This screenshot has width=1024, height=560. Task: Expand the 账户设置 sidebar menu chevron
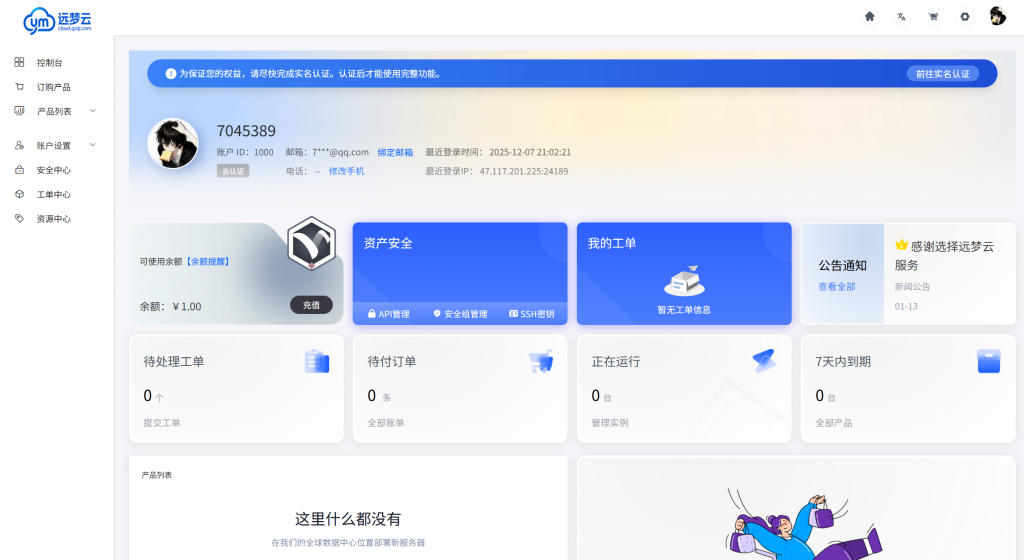(x=93, y=145)
